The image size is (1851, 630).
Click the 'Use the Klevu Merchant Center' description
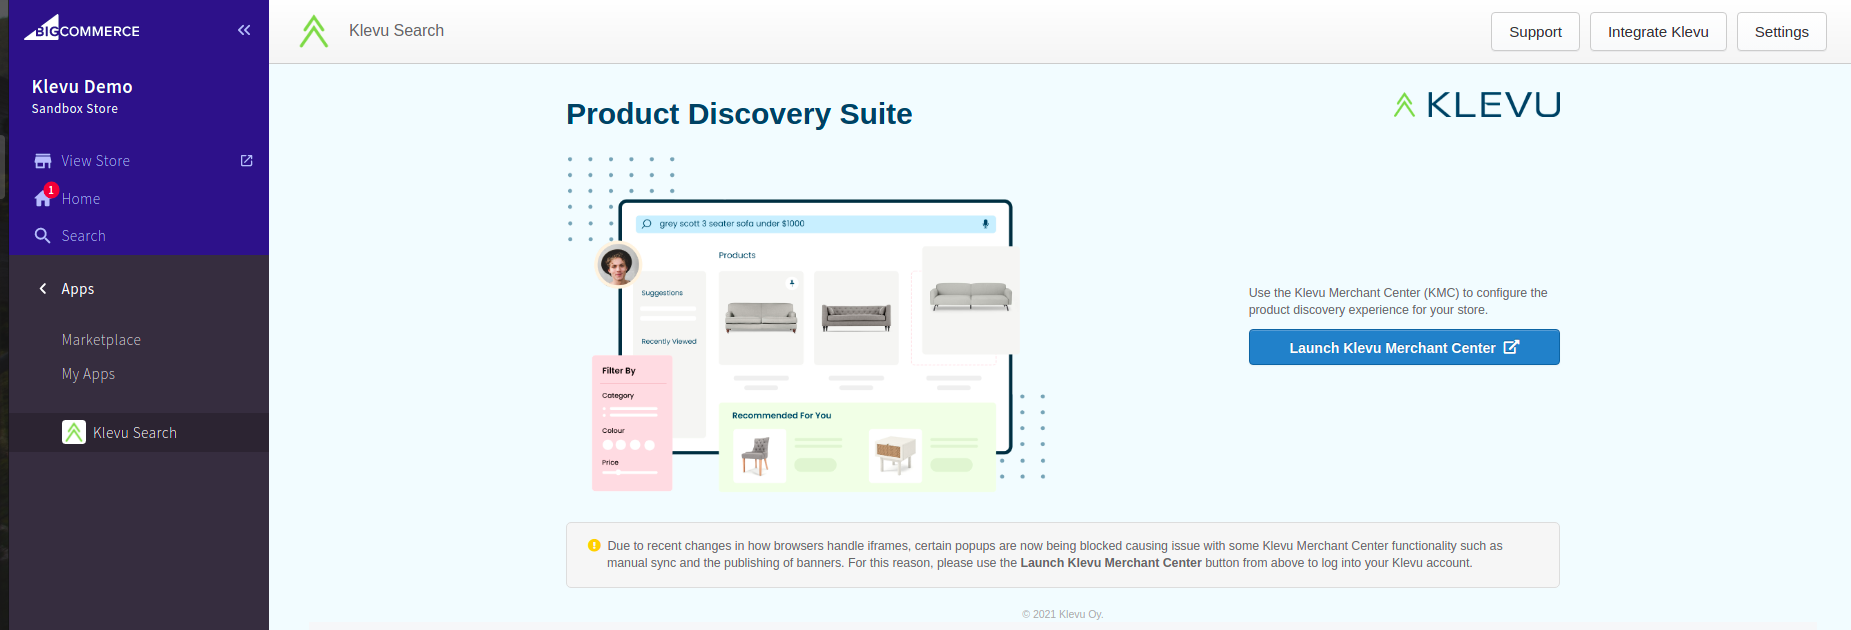point(1398,301)
